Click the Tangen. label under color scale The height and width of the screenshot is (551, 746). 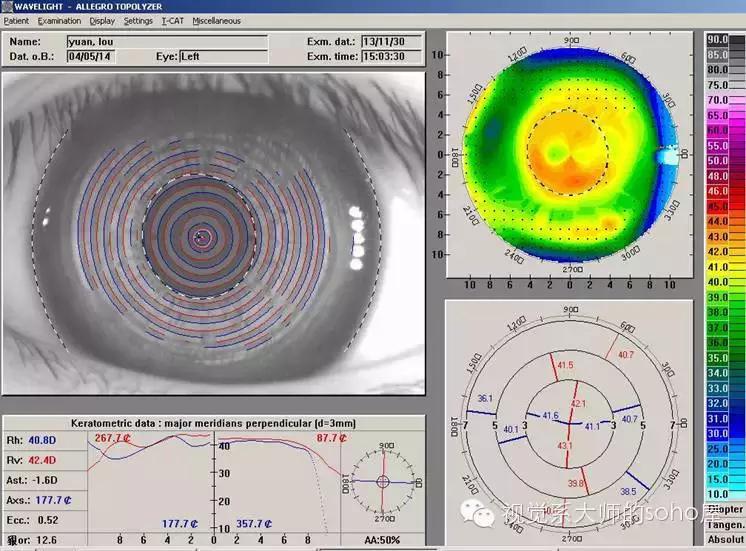coord(726,525)
